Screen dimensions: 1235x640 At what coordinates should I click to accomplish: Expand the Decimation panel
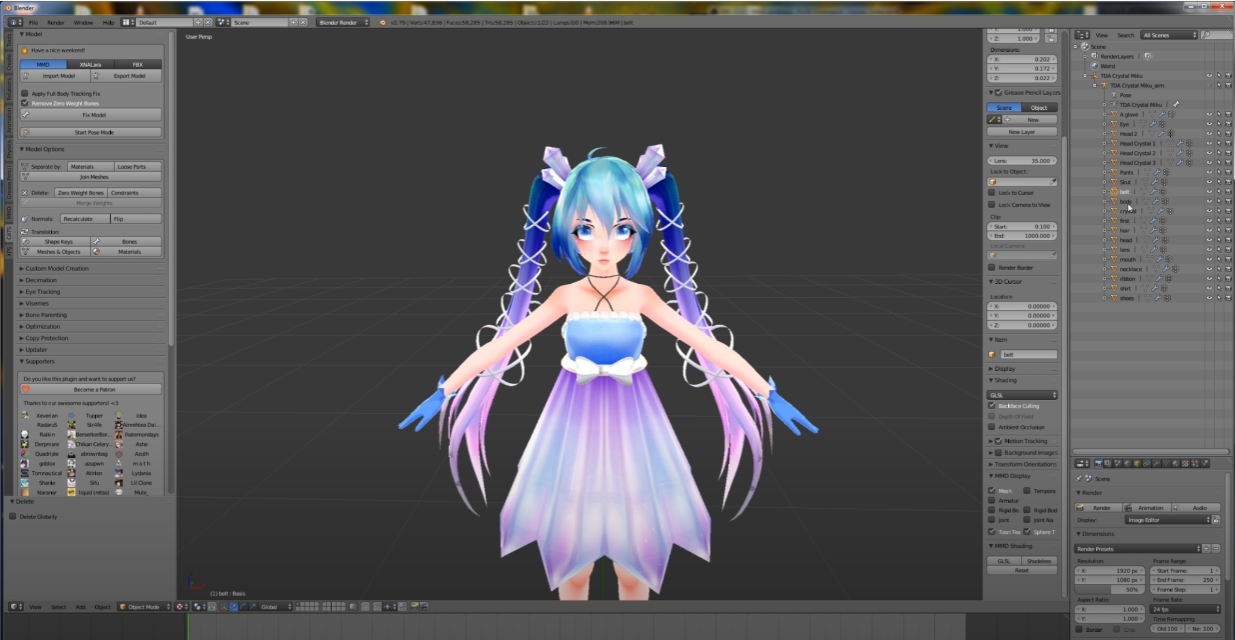click(40, 280)
